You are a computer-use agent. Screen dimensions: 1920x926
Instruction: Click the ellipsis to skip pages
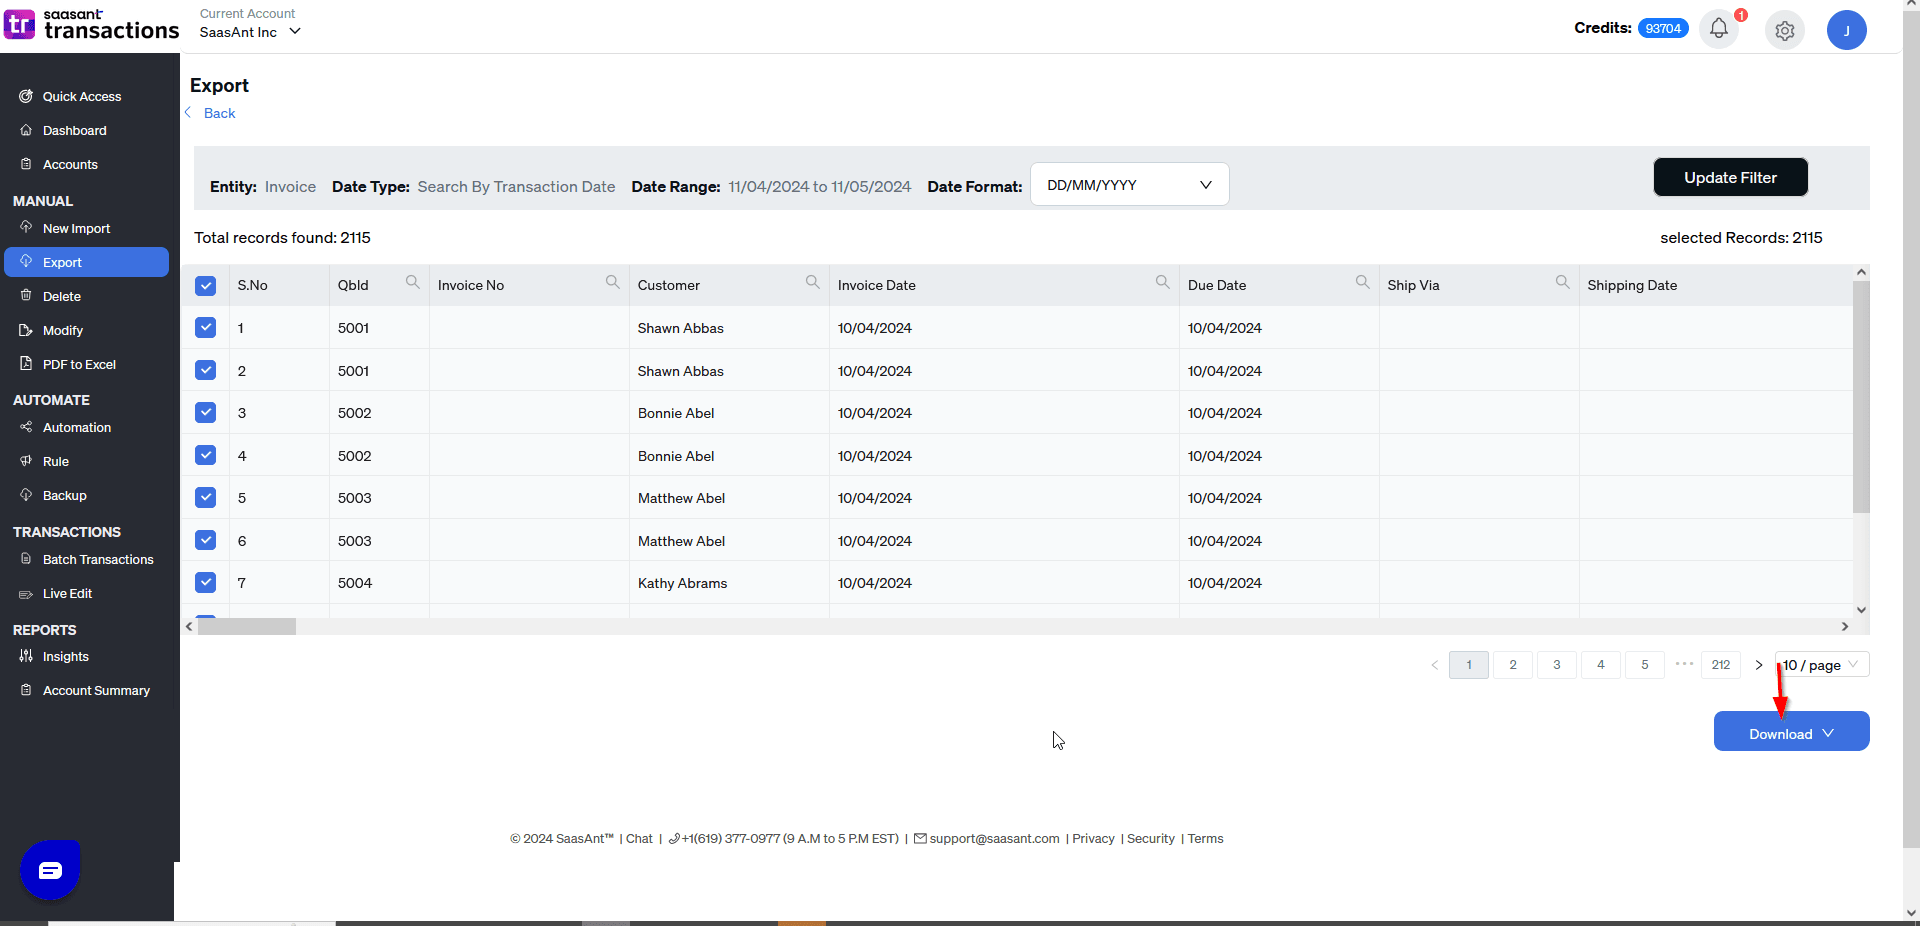(1684, 664)
